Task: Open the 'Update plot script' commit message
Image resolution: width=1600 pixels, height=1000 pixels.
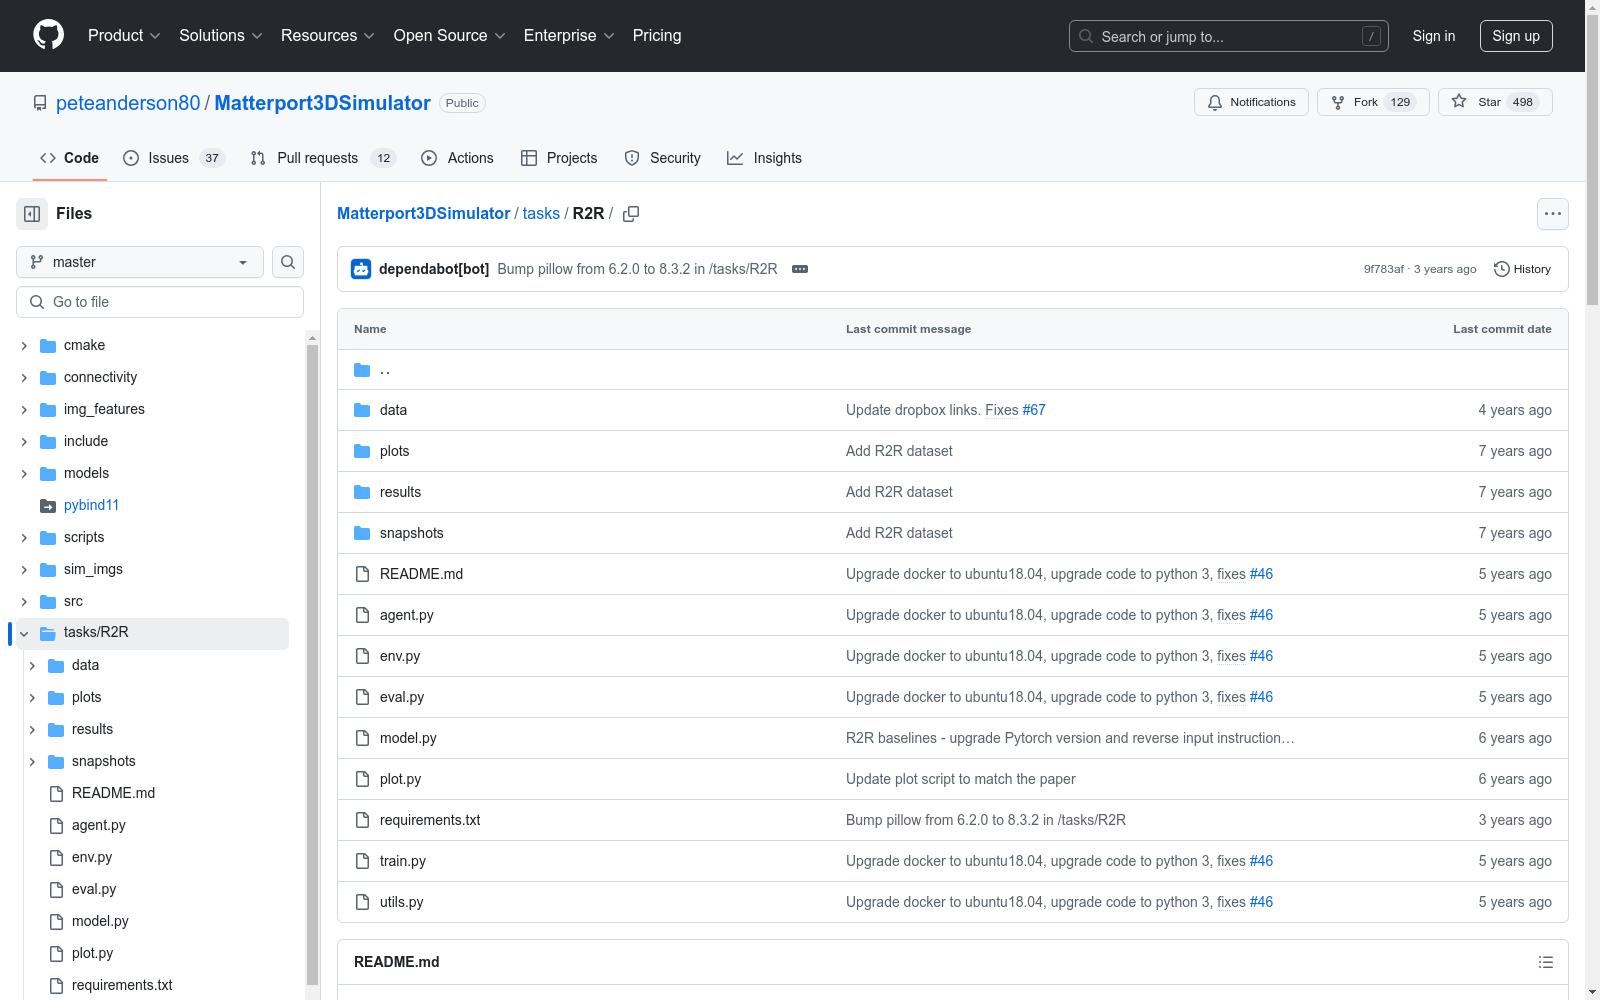Action: [x=961, y=779]
